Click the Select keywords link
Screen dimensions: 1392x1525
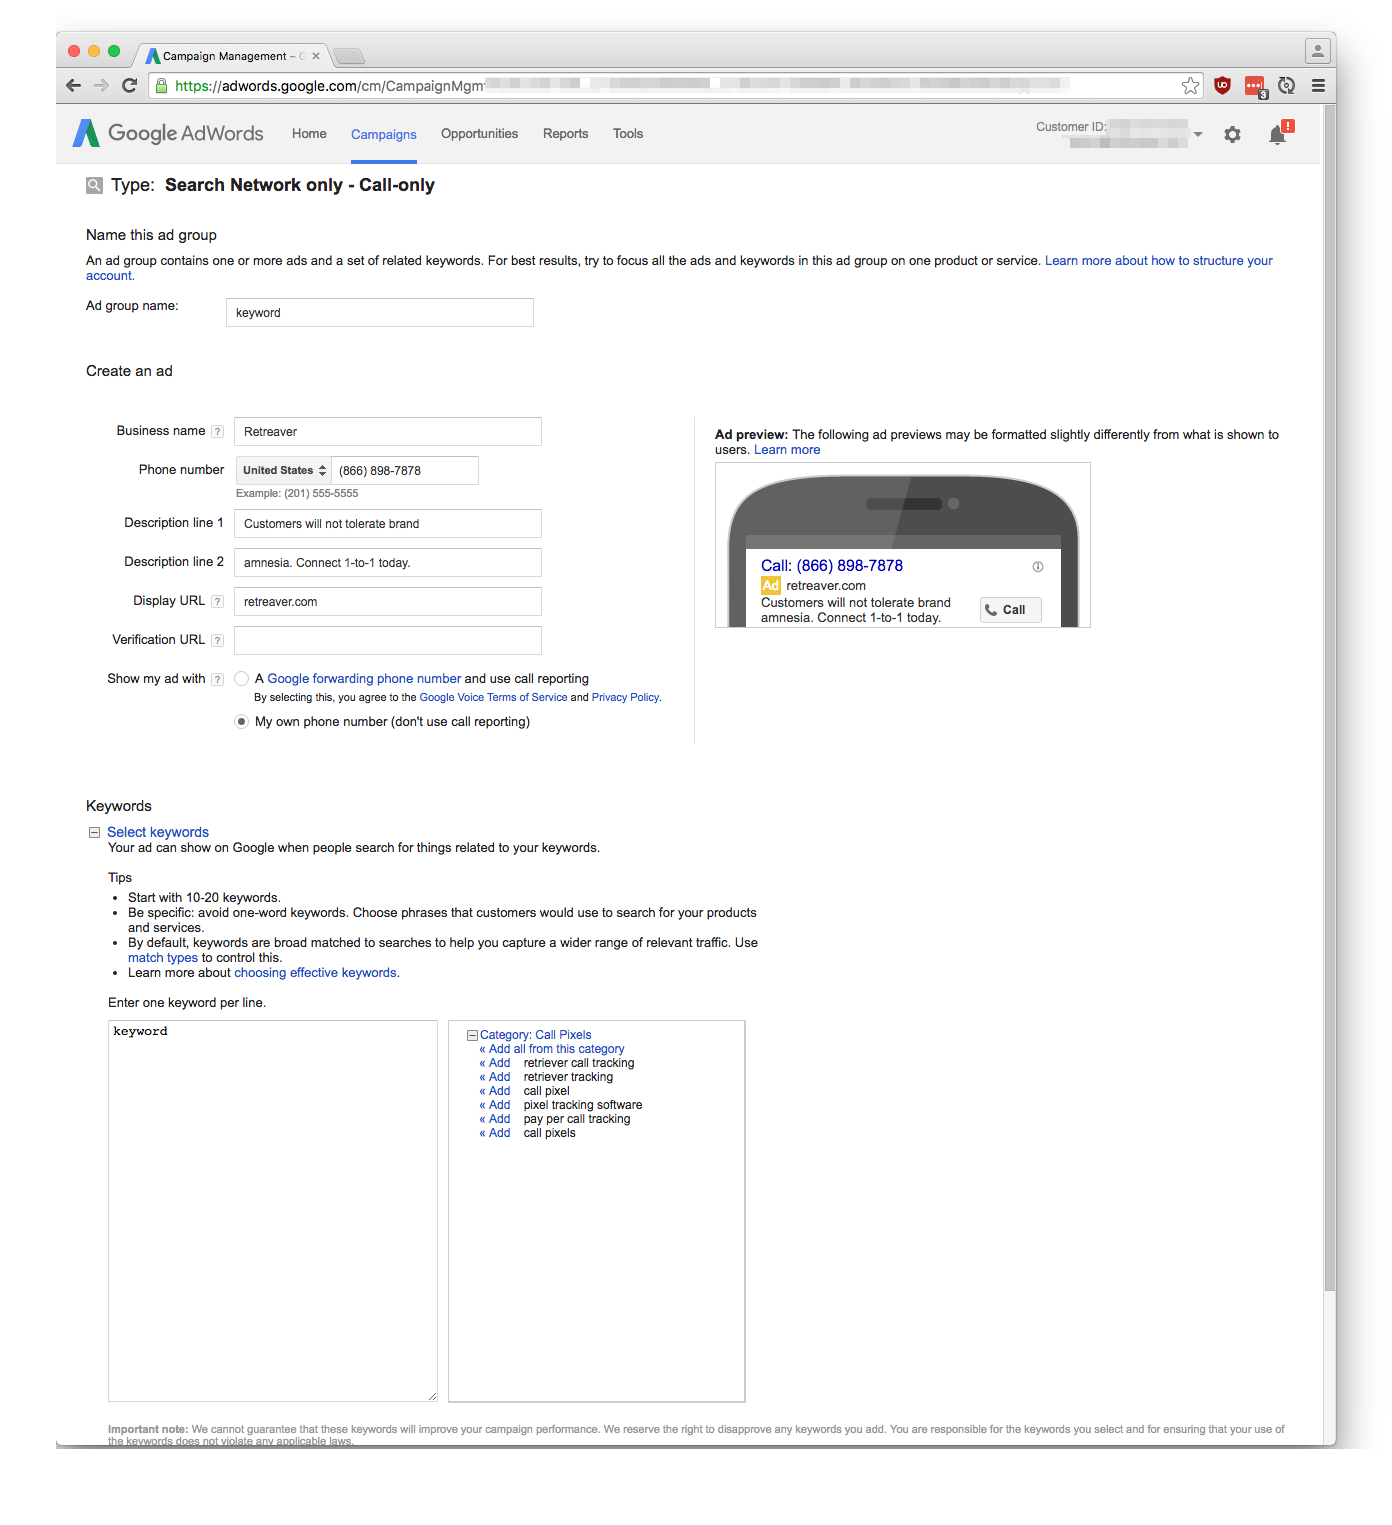[158, 833]
